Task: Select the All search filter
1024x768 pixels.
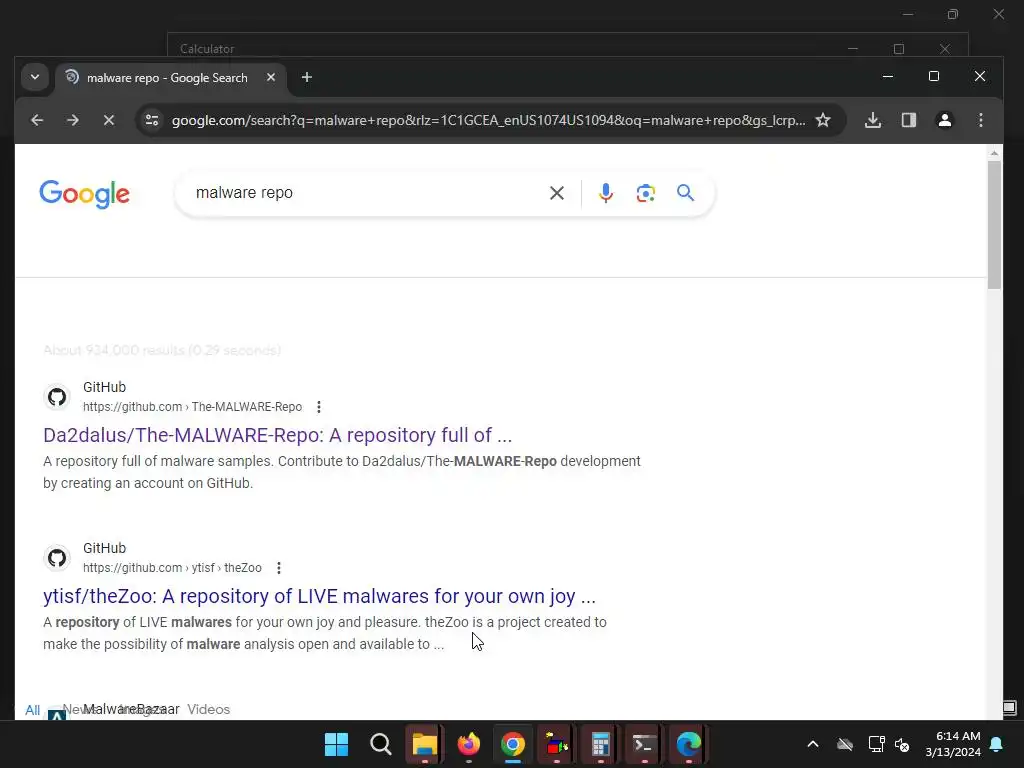Action: tap(33, 710)
